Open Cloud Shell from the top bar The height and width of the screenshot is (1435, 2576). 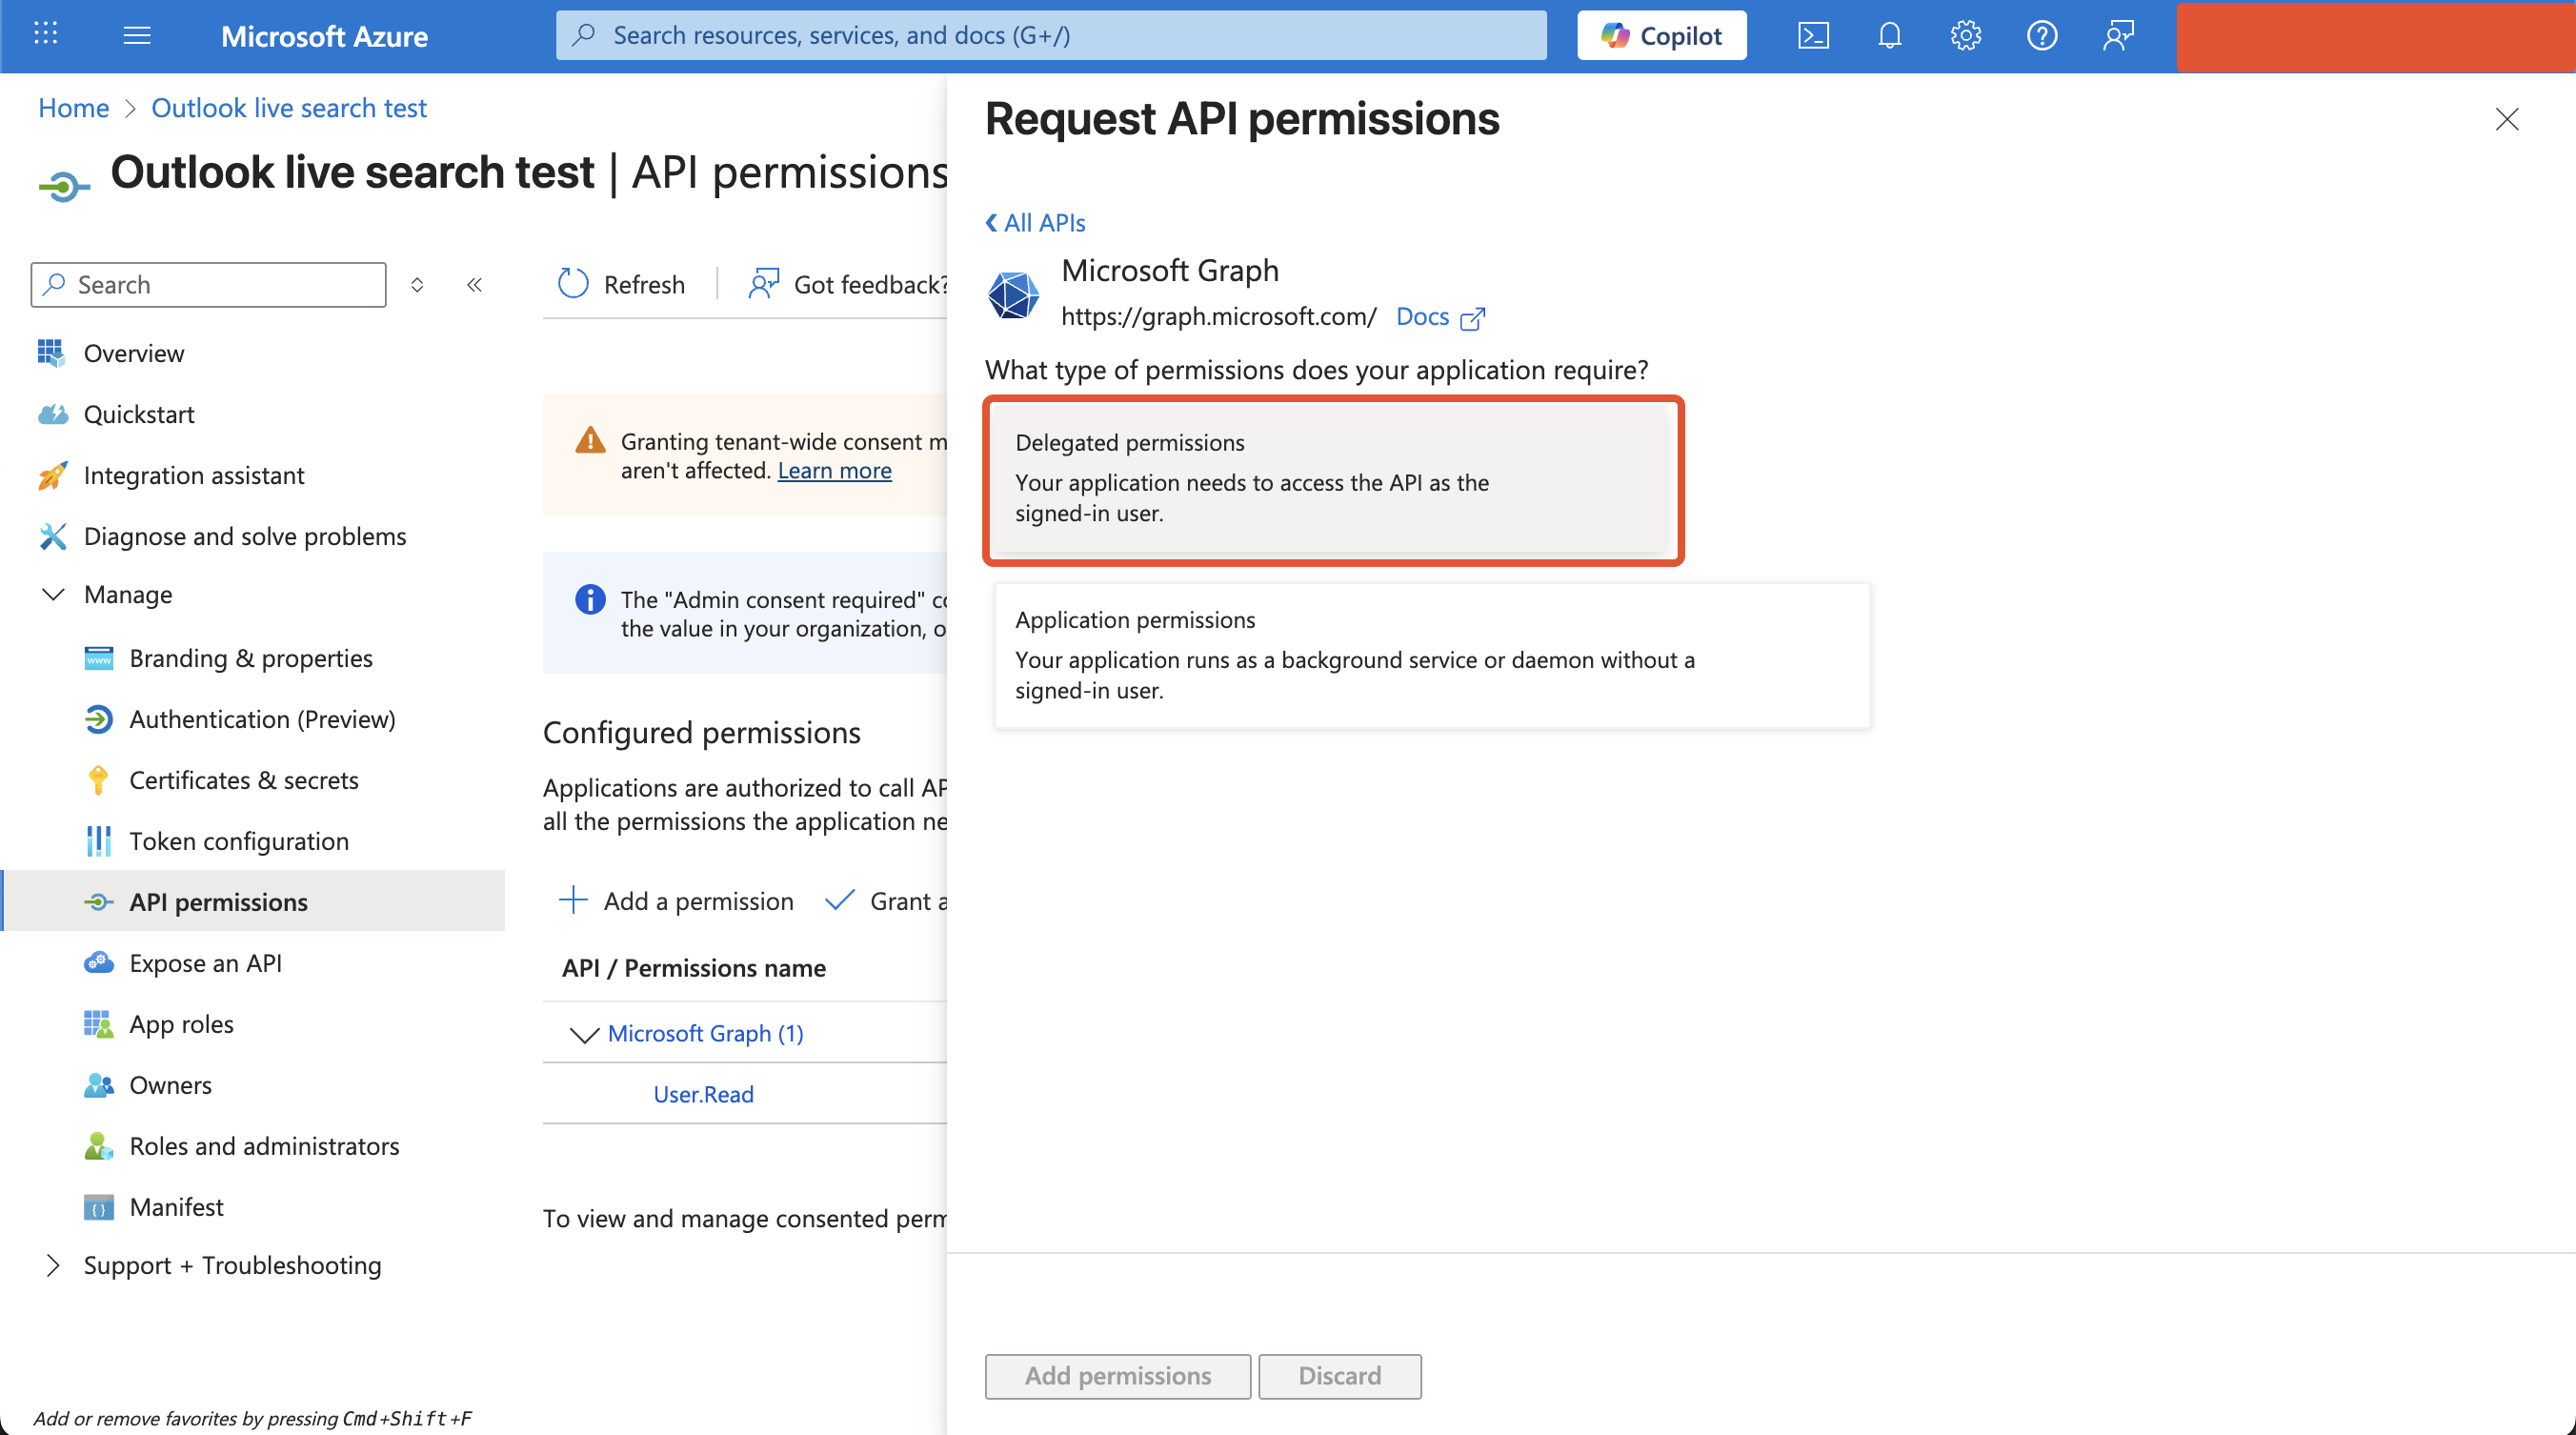(1813, 36)
